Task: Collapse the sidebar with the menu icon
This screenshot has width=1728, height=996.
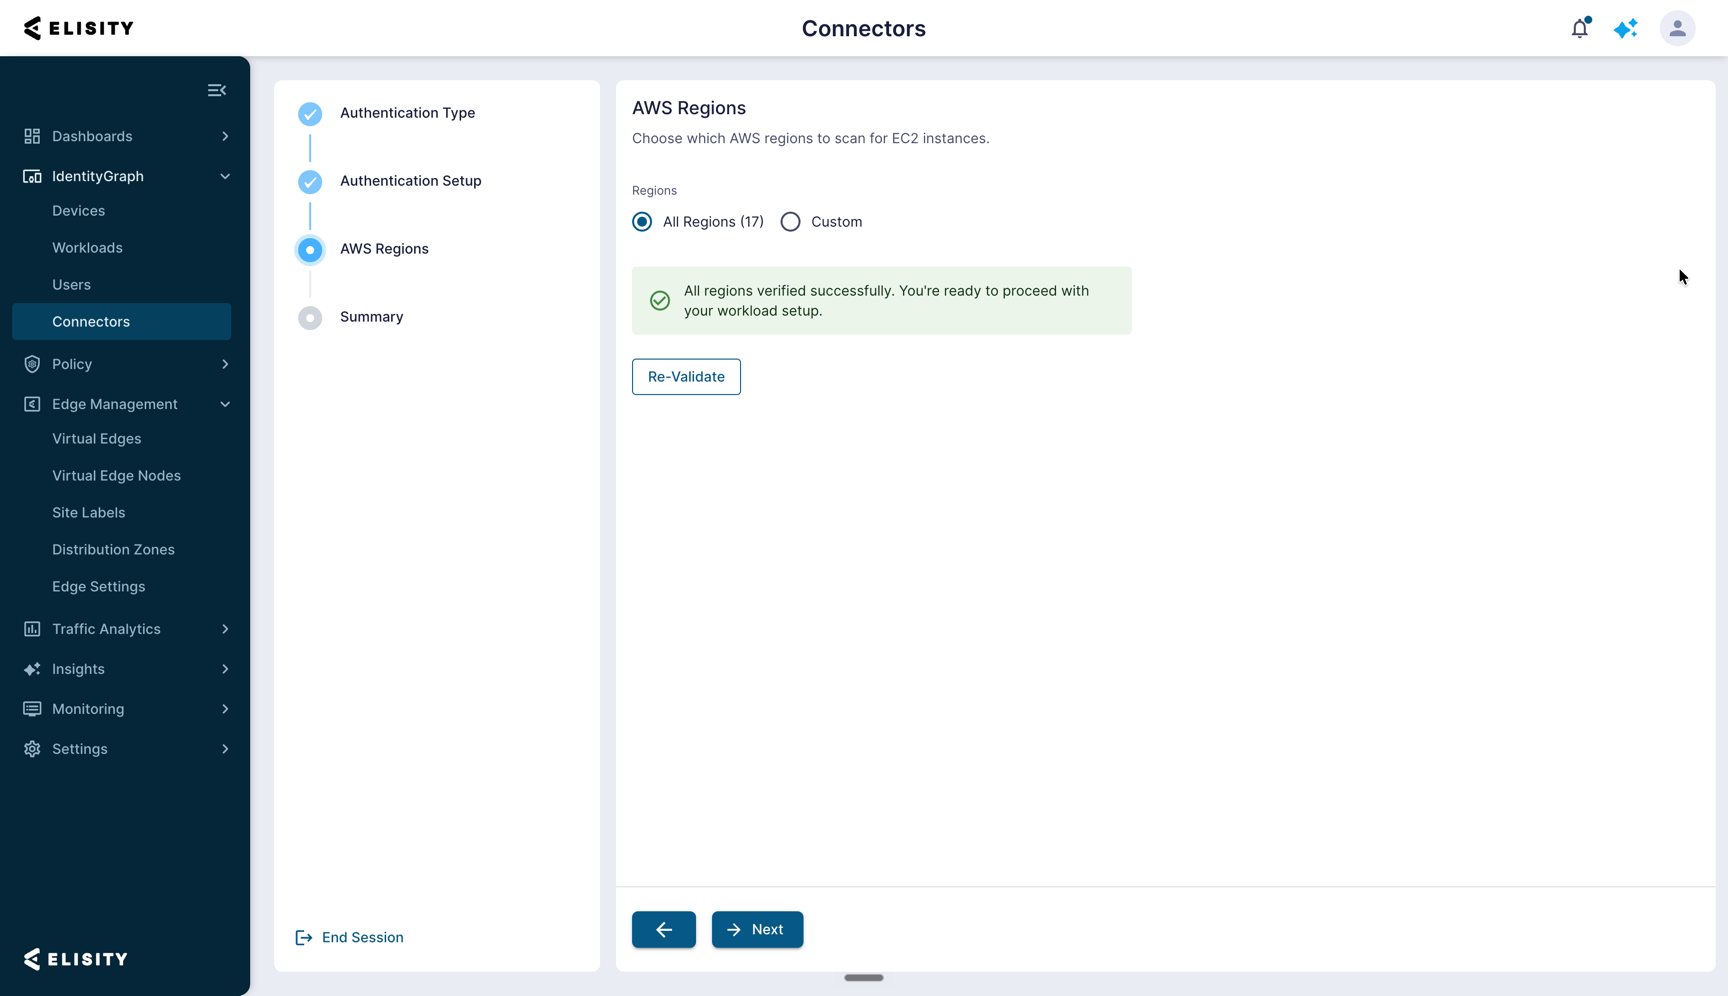Action: [x=217, y=90]
